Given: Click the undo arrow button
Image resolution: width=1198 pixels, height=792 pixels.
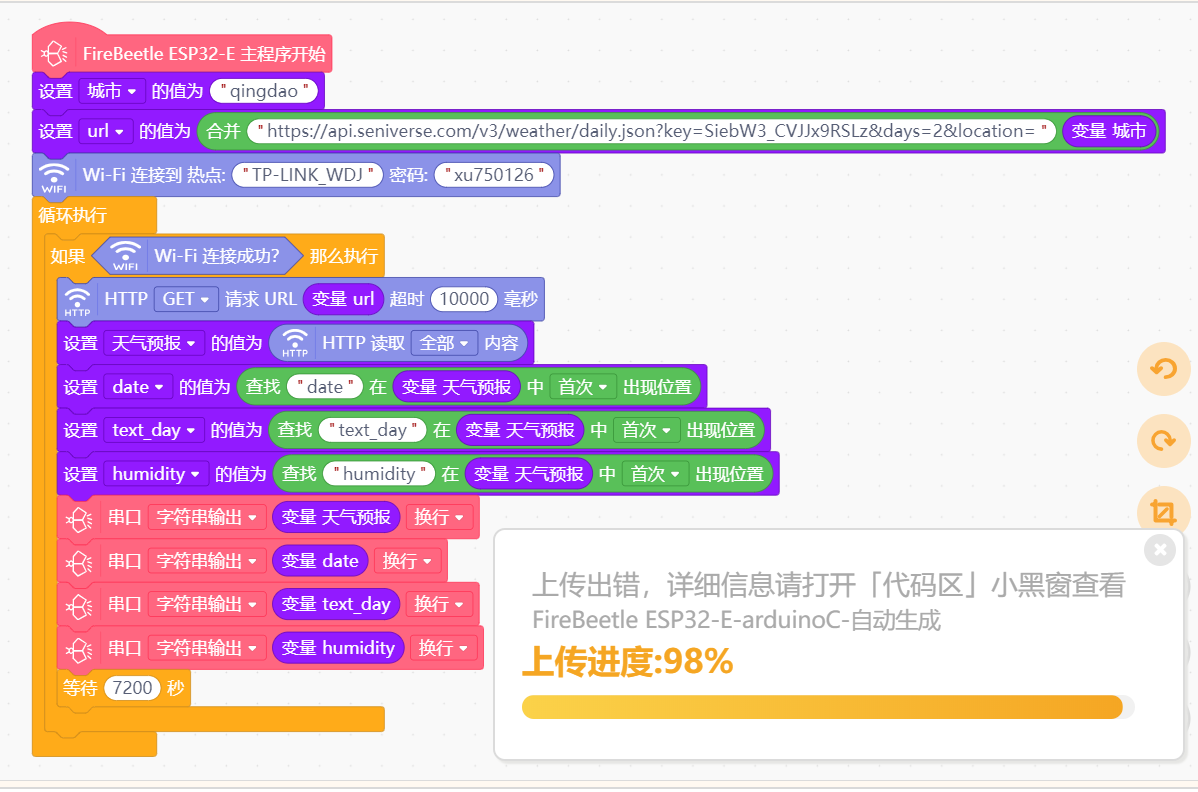Looking at the screenshot, I should coord(1164,370).
